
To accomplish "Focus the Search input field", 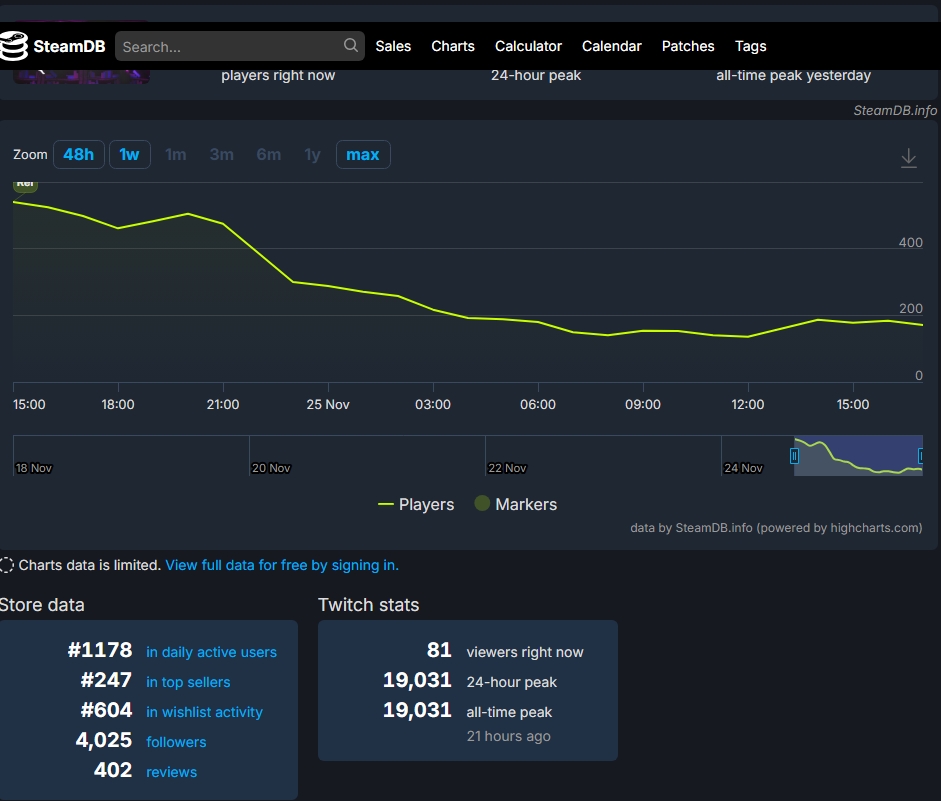I will tap(239, 46).
